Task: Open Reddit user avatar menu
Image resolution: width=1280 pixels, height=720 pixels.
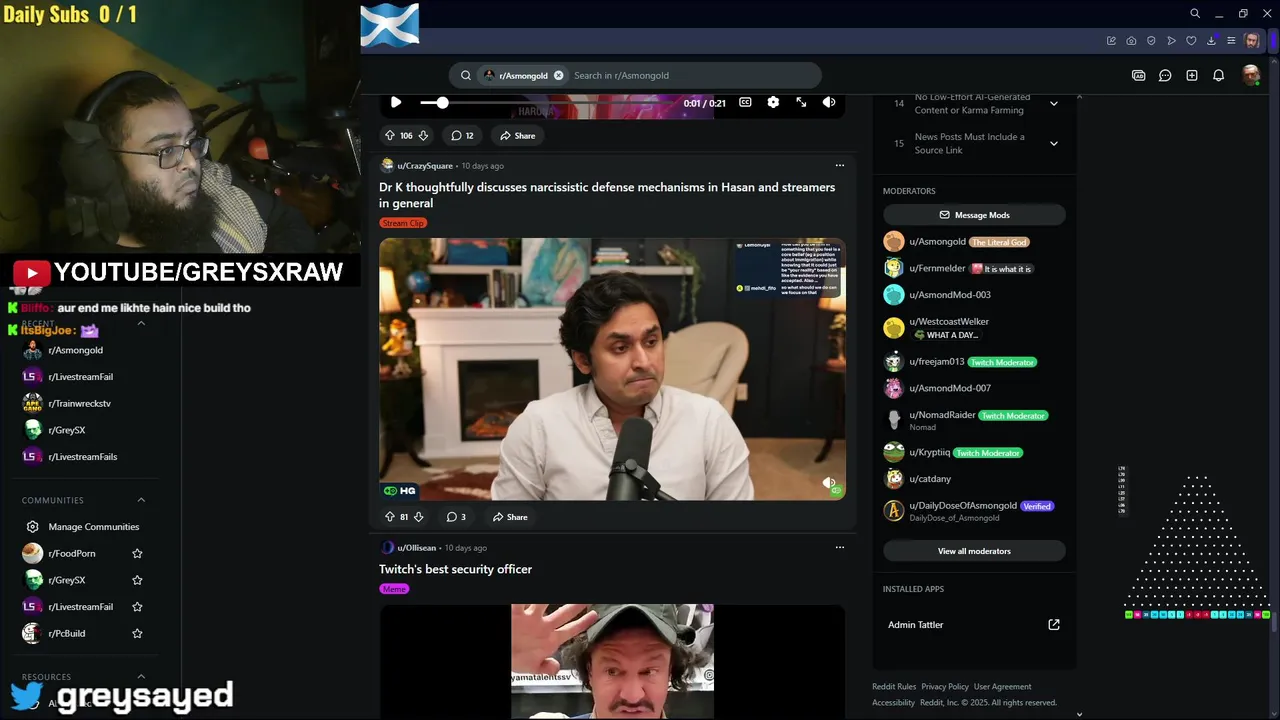Action: (x=1250, y=75)
